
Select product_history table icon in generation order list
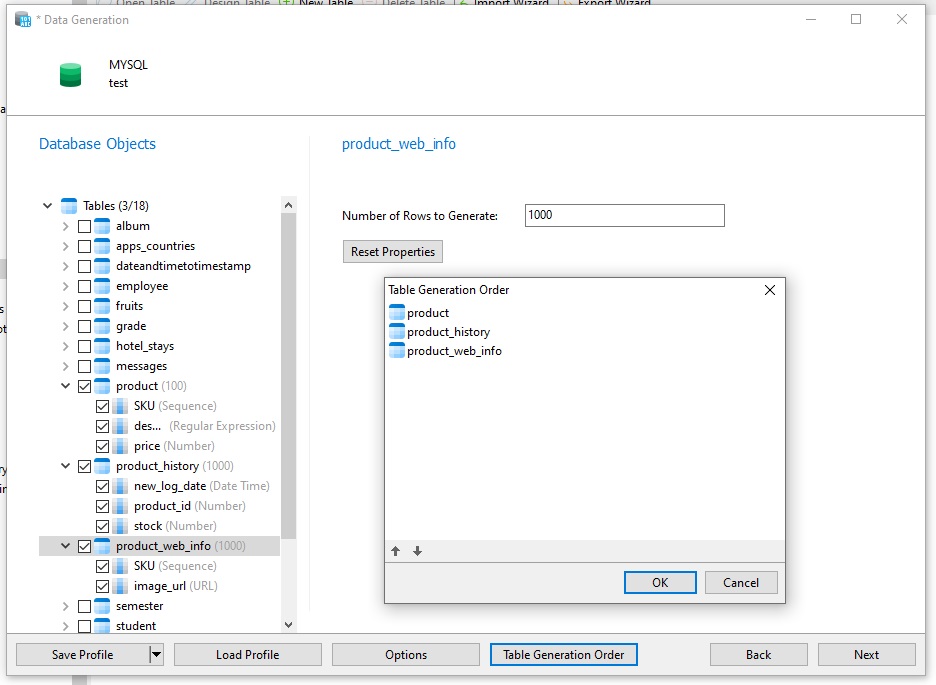(x=397, y=332)
